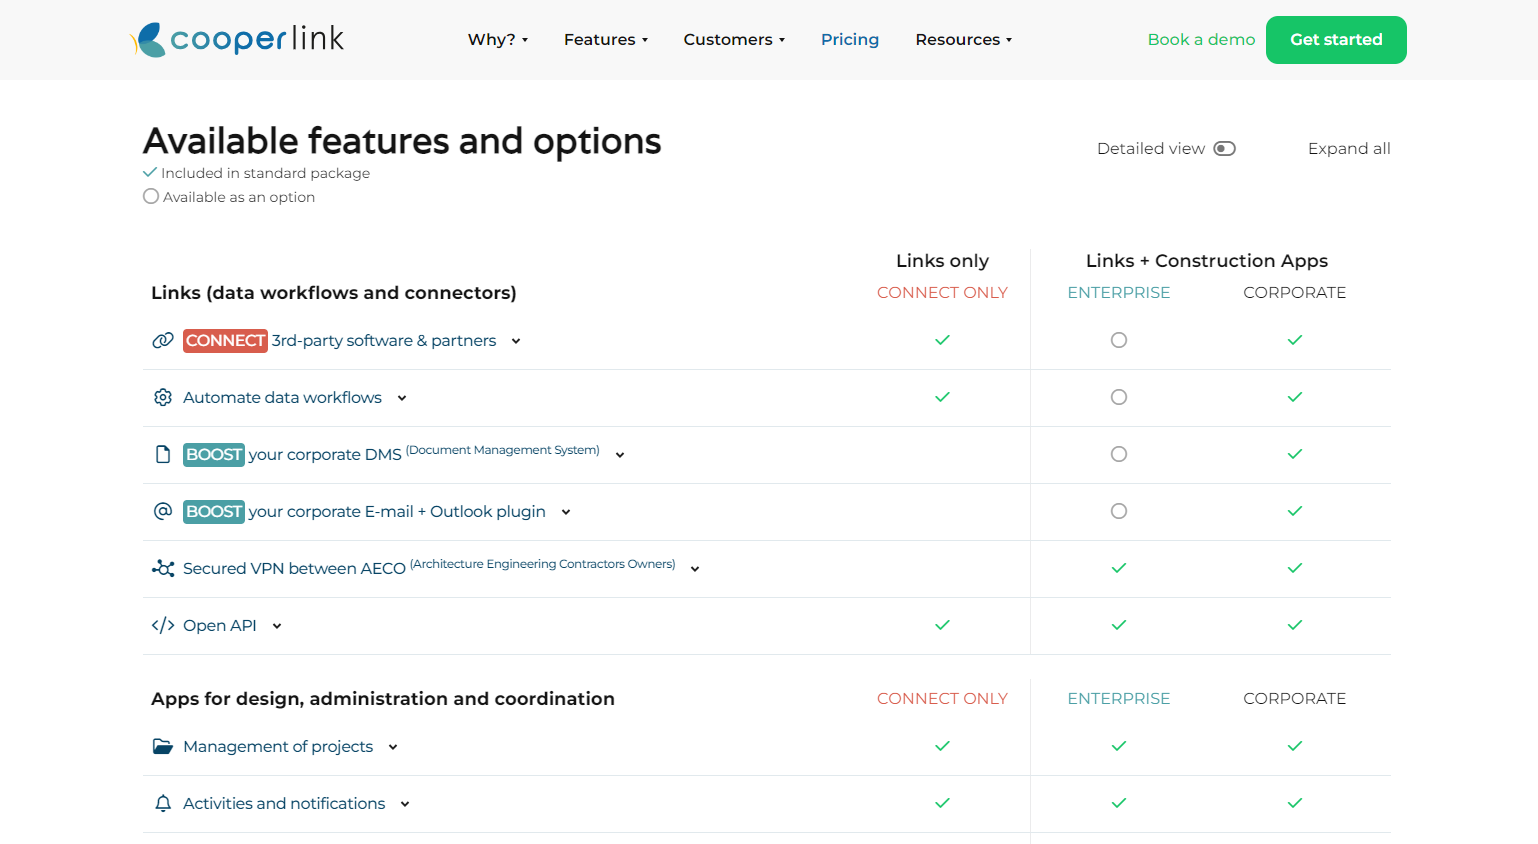Click the gear icon for Automate data workflows
This screenshot has height=844, width=1538.
[163, 397]
